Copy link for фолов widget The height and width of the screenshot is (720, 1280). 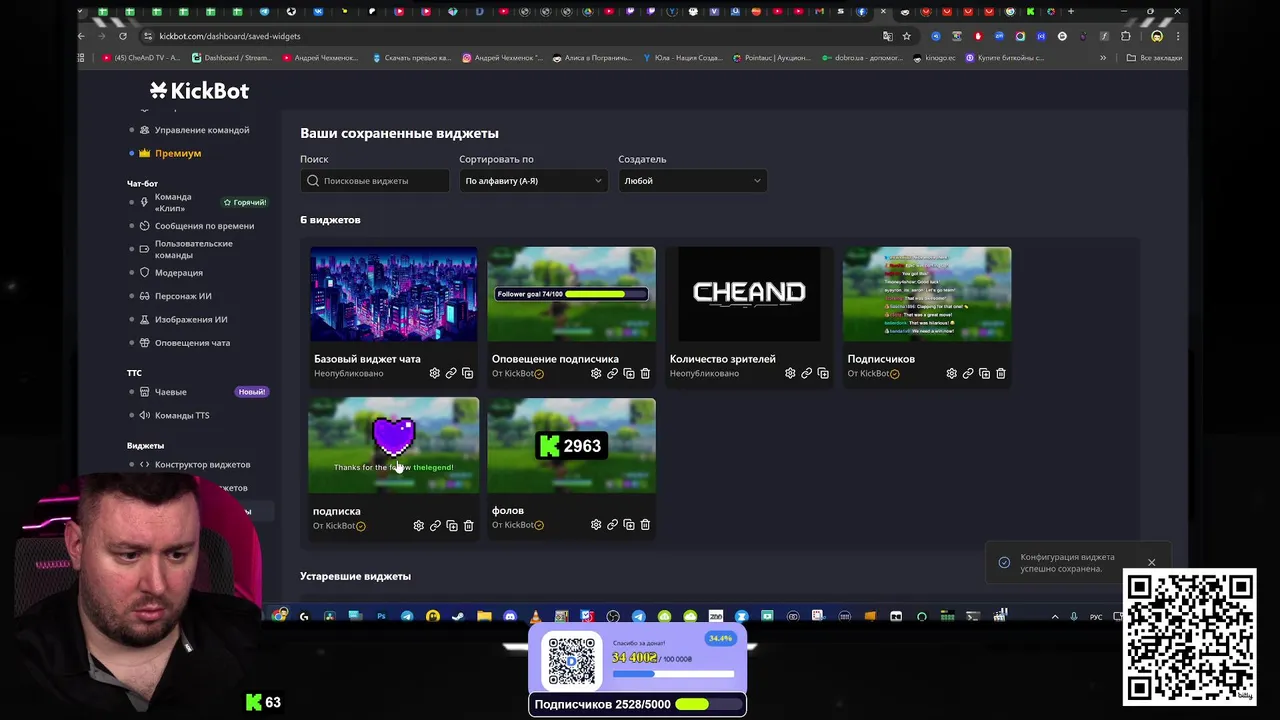(612, 524)
